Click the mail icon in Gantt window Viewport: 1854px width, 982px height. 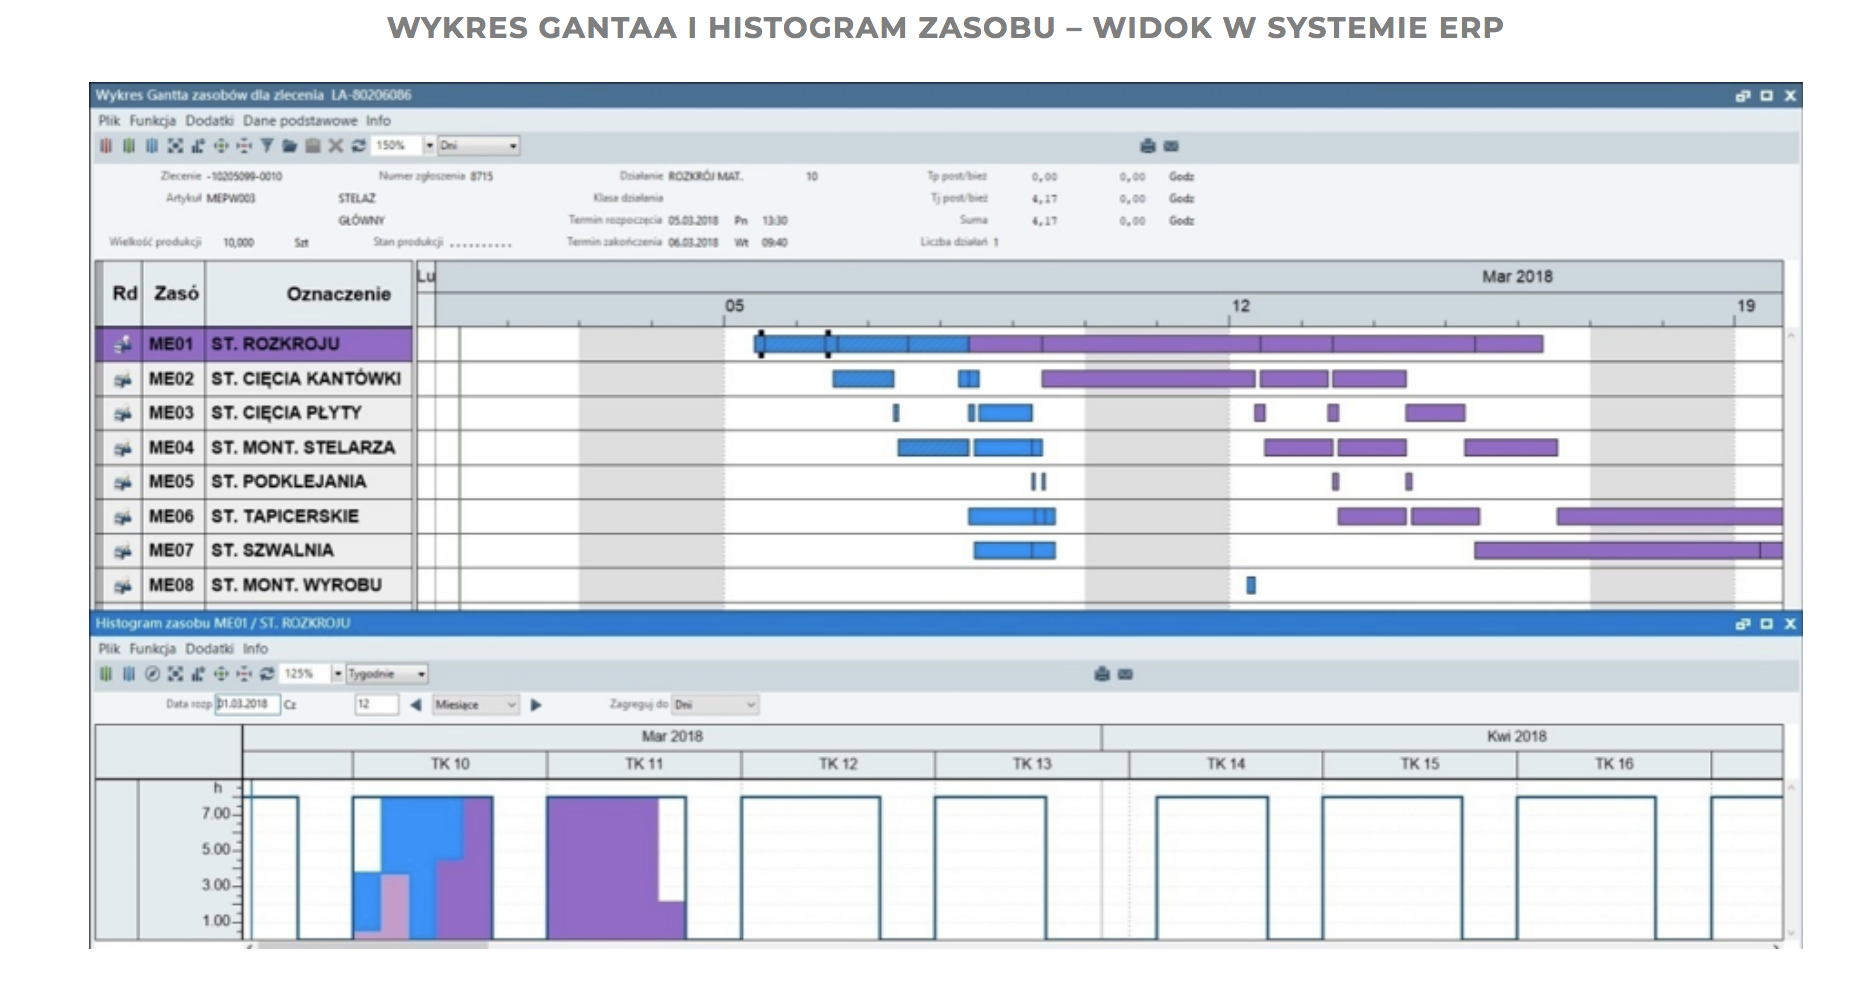tap(1171, 146)
